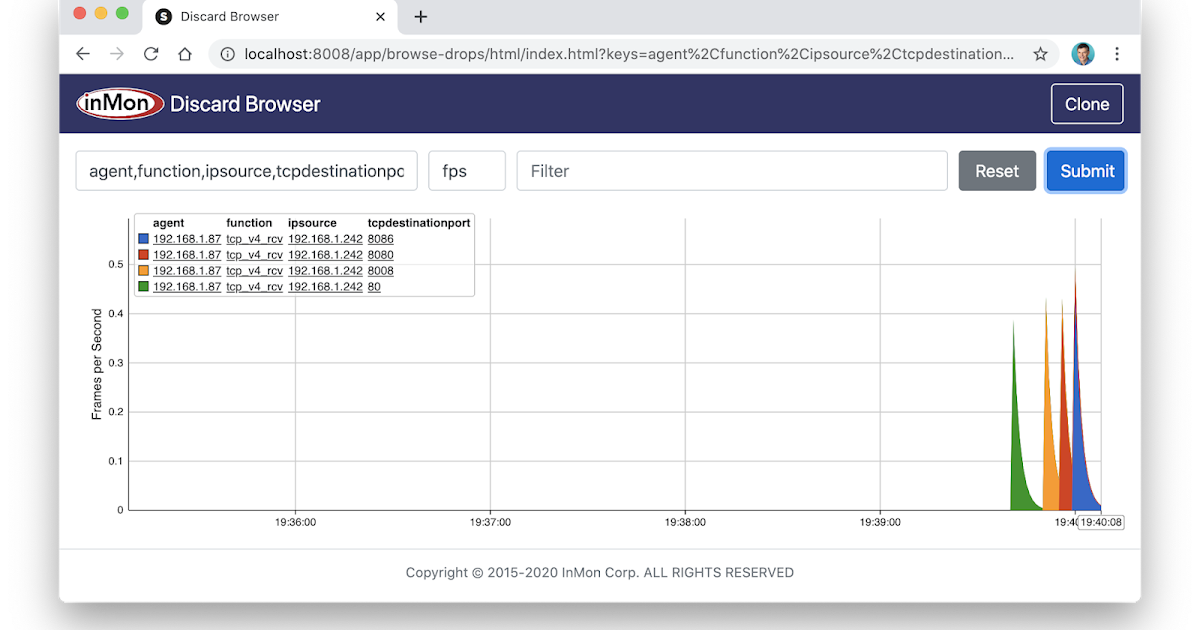Click the Clone button
1200x630 pixels.
[x=1087, y=103]
